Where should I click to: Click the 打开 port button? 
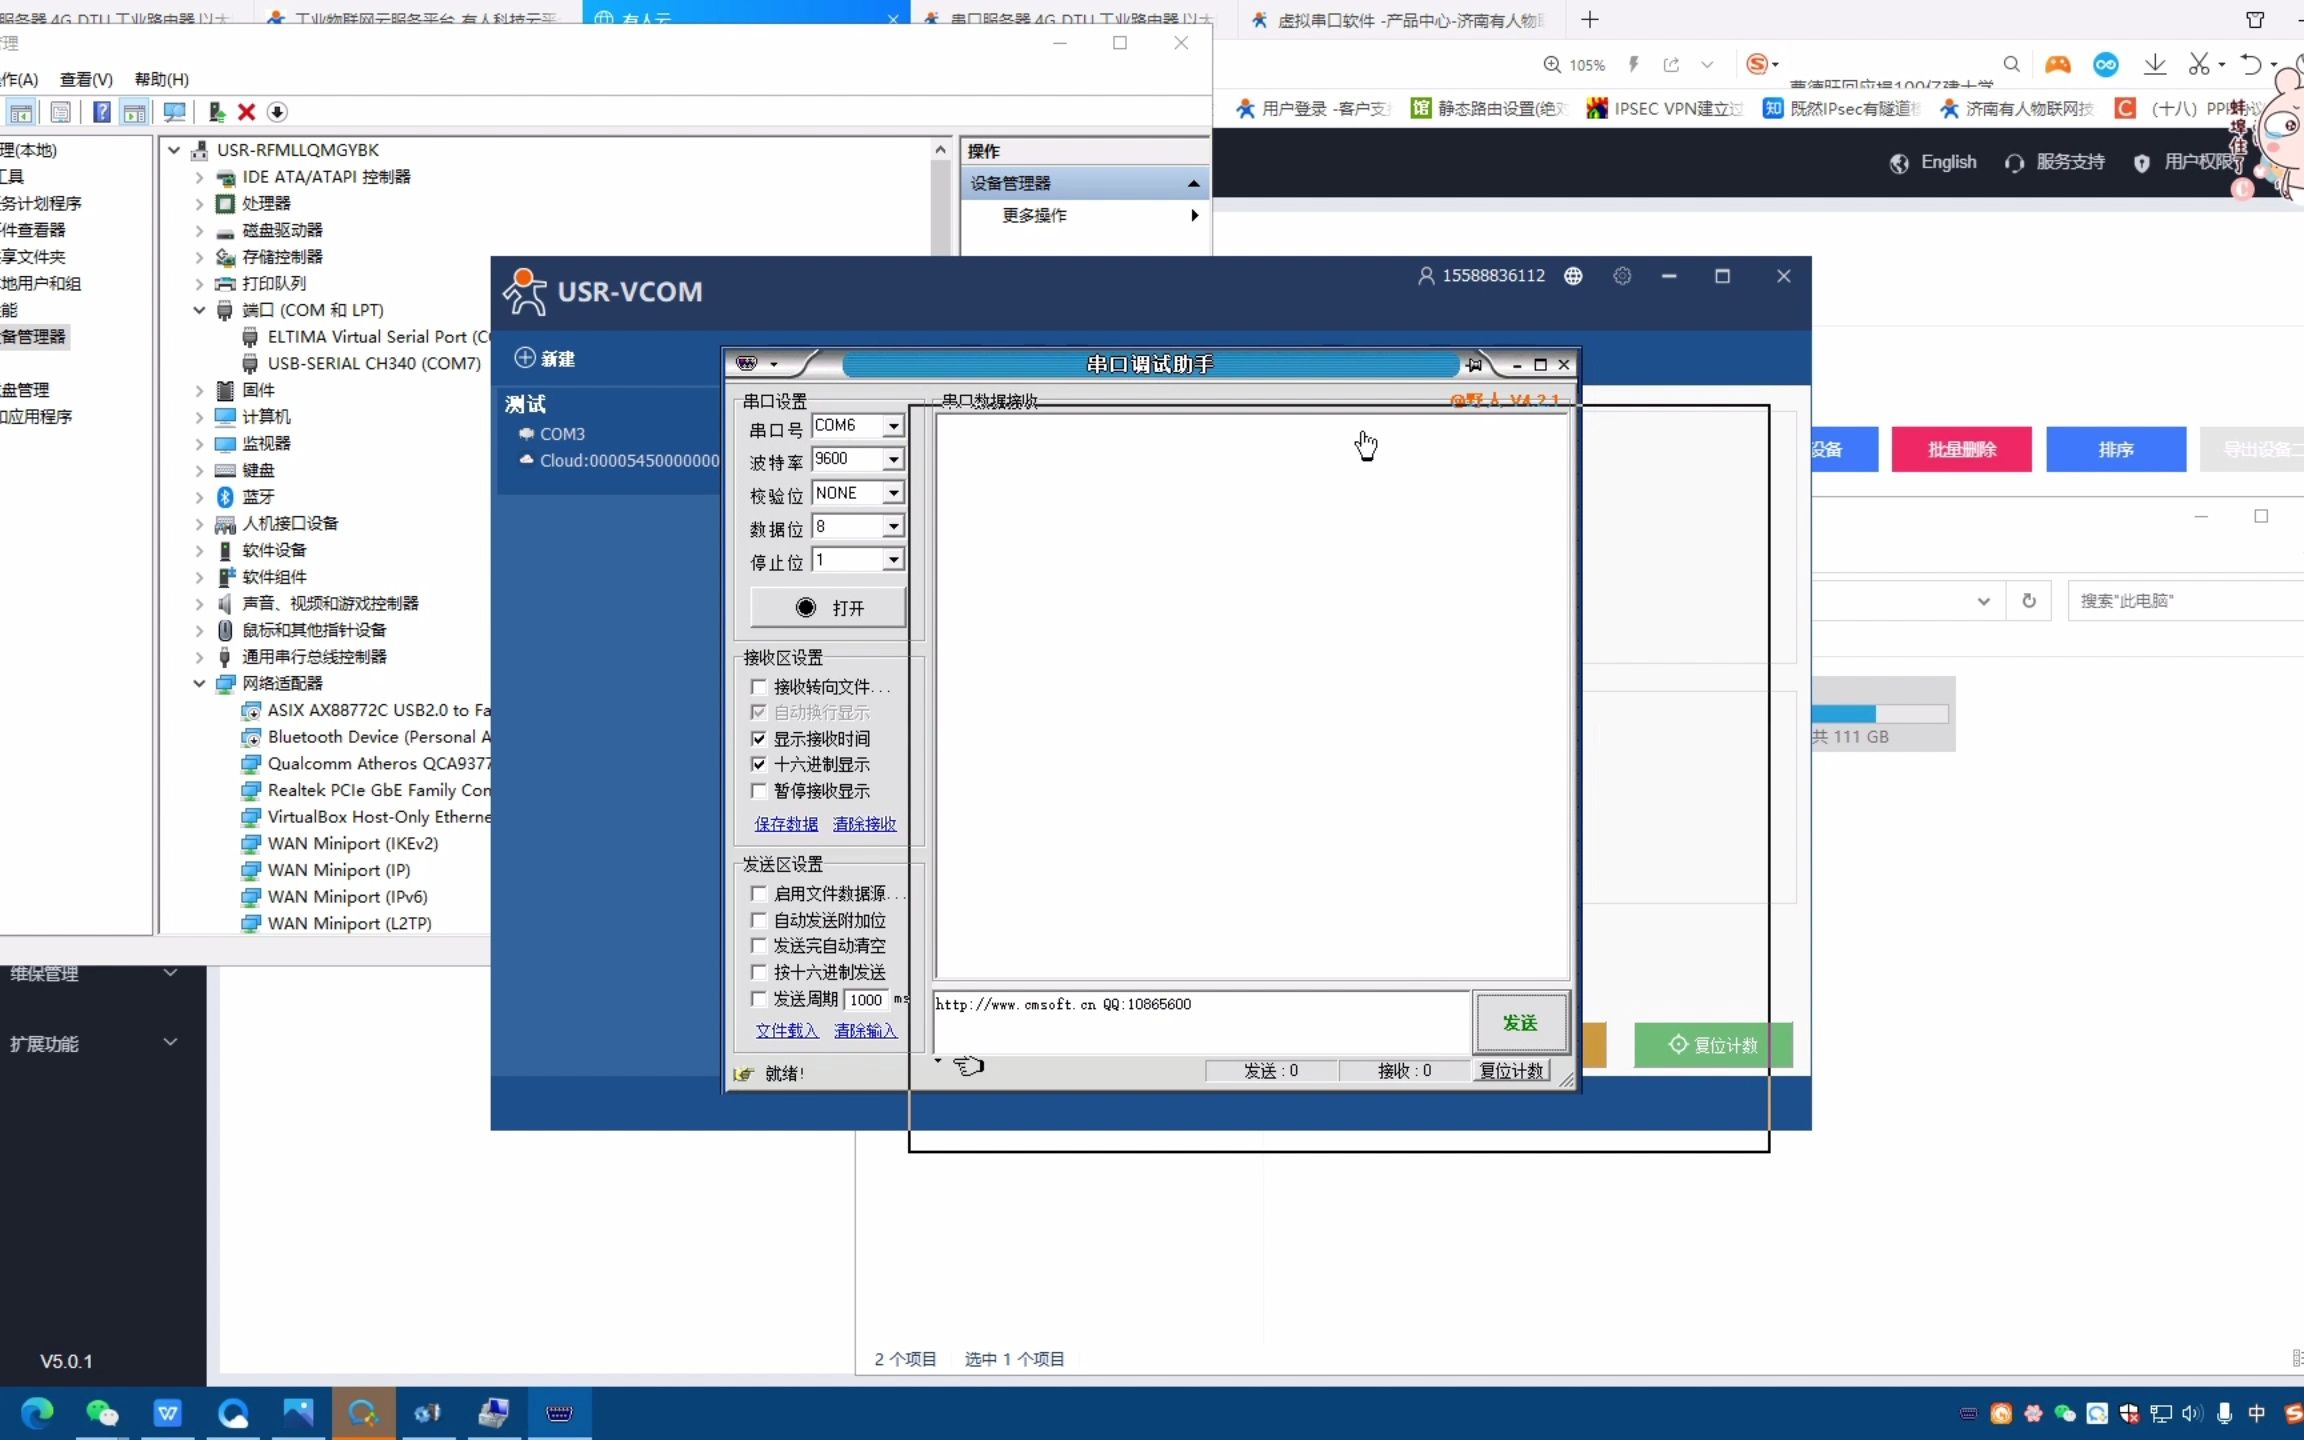click(x=828, y=608)
